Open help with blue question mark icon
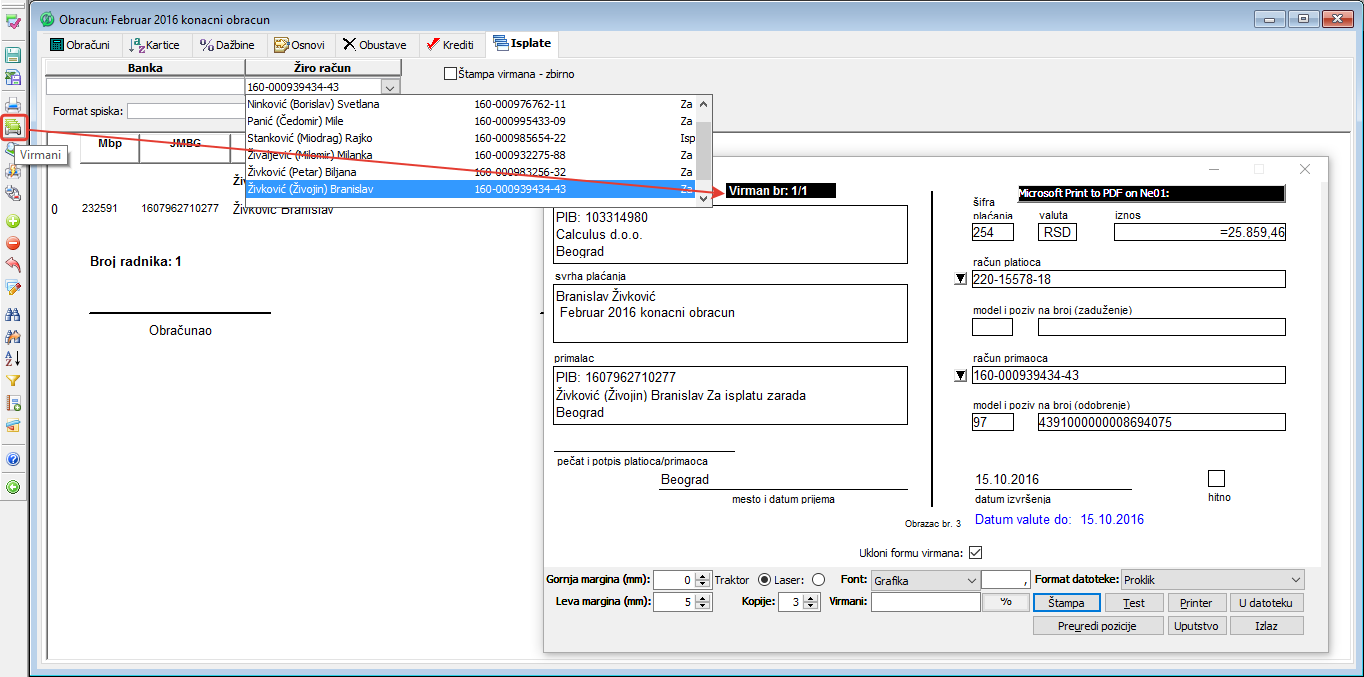Image resolution: width=1364 pixels, height=677 pixels. [13, 459]
